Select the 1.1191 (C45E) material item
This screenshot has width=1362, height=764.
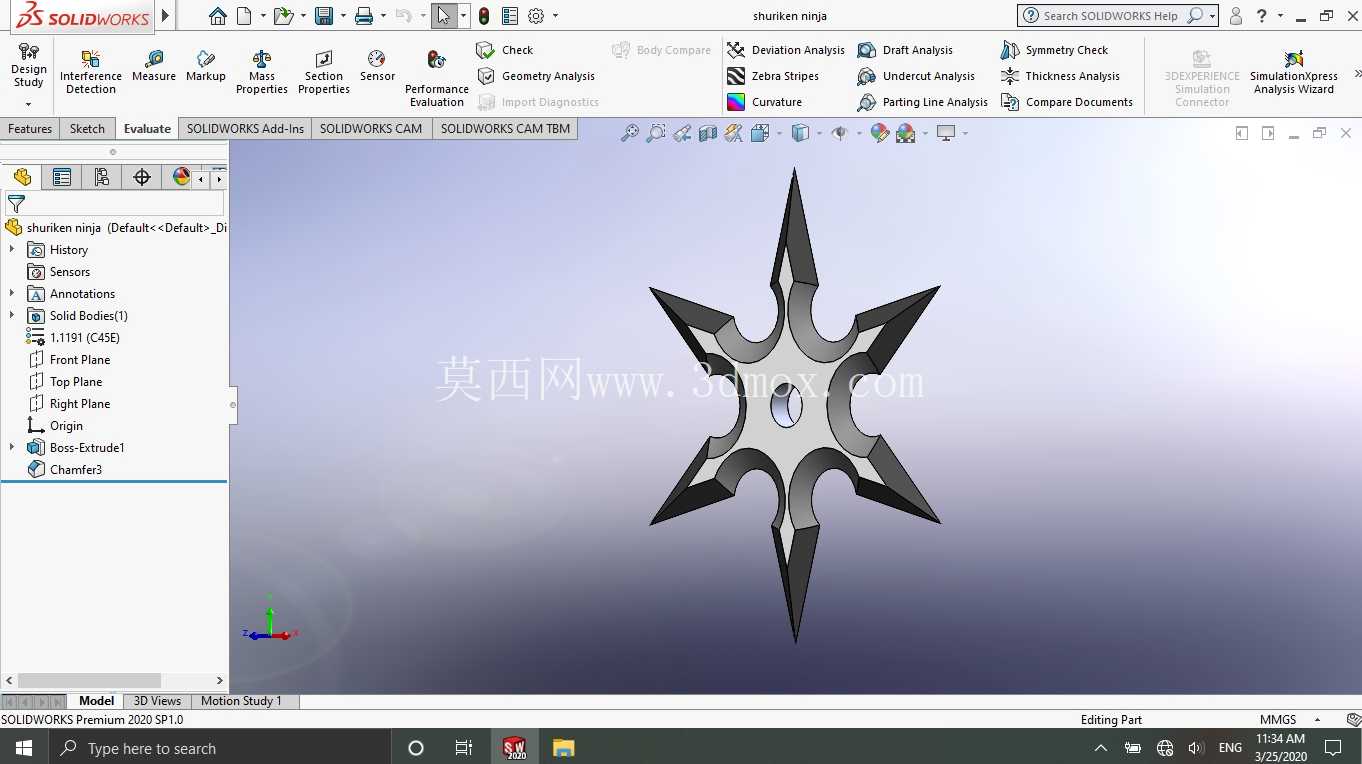coord(73,338)
